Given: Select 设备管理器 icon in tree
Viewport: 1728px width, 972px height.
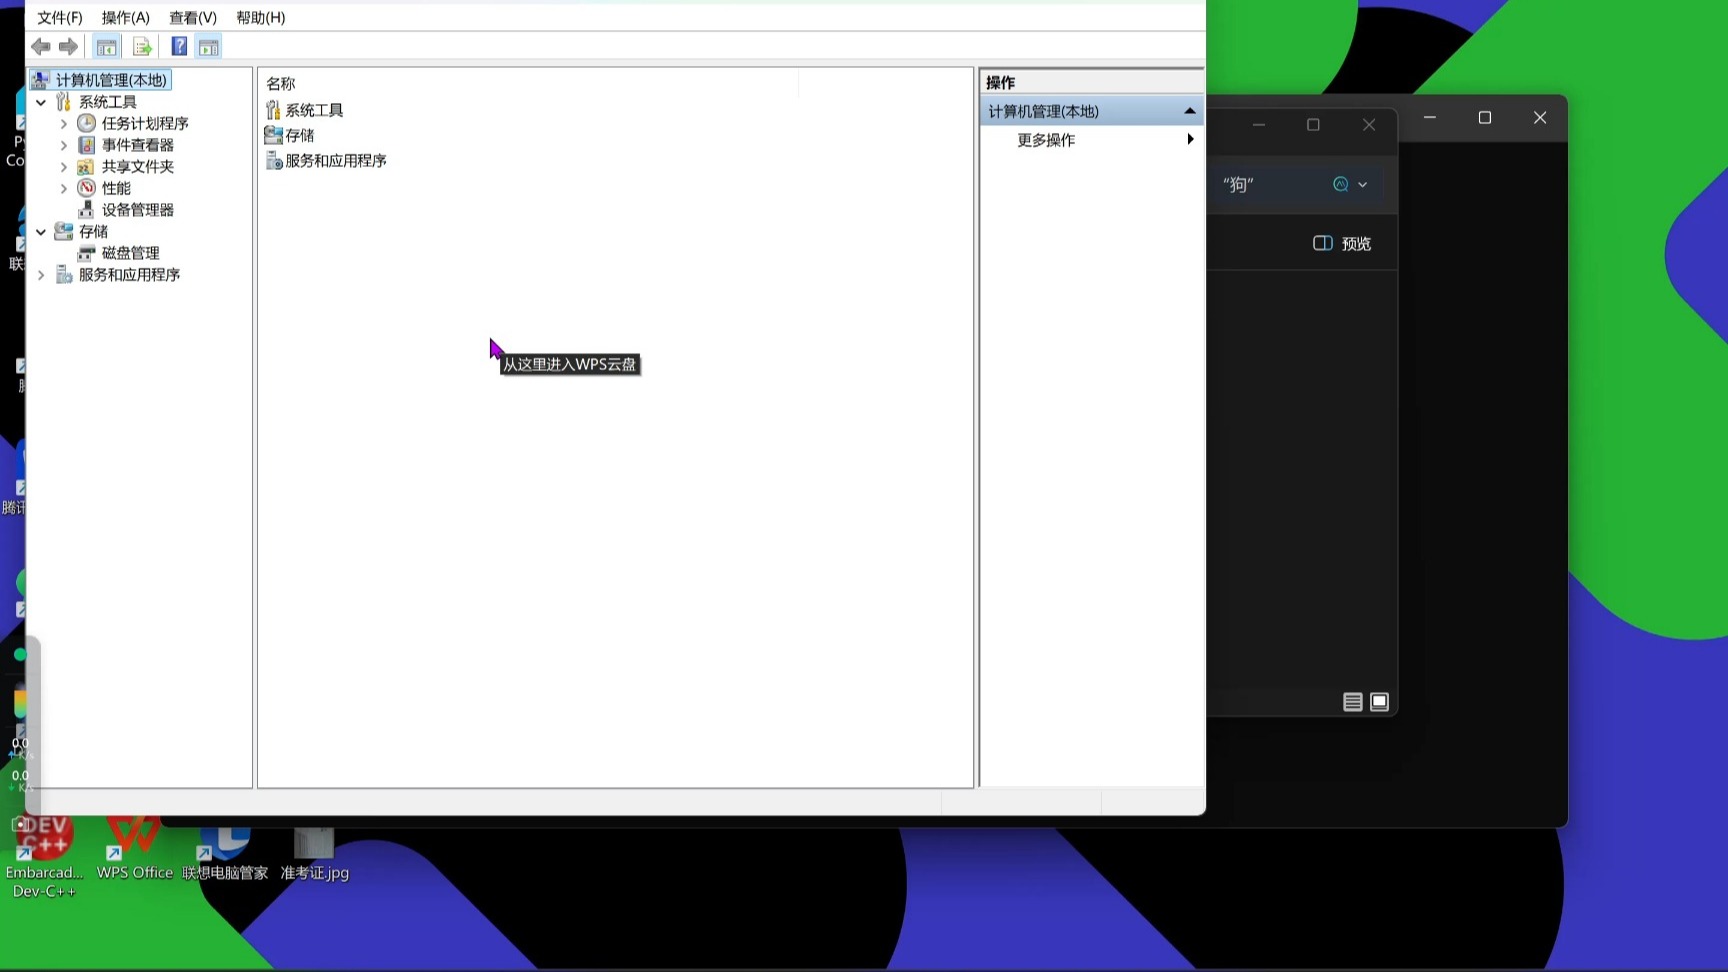Looking at the screenshot, I should tap(87, 210).
